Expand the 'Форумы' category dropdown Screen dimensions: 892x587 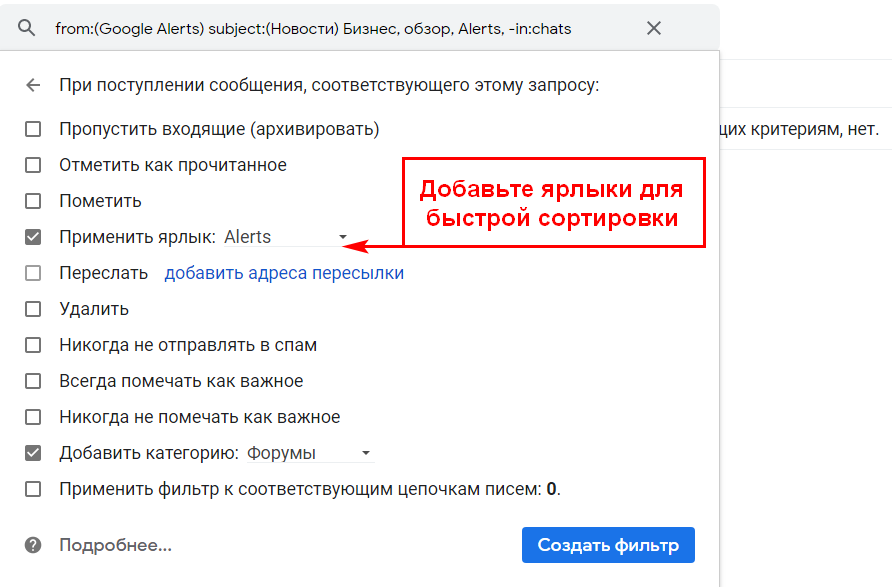pyautogui.click(x=310, y=453)
